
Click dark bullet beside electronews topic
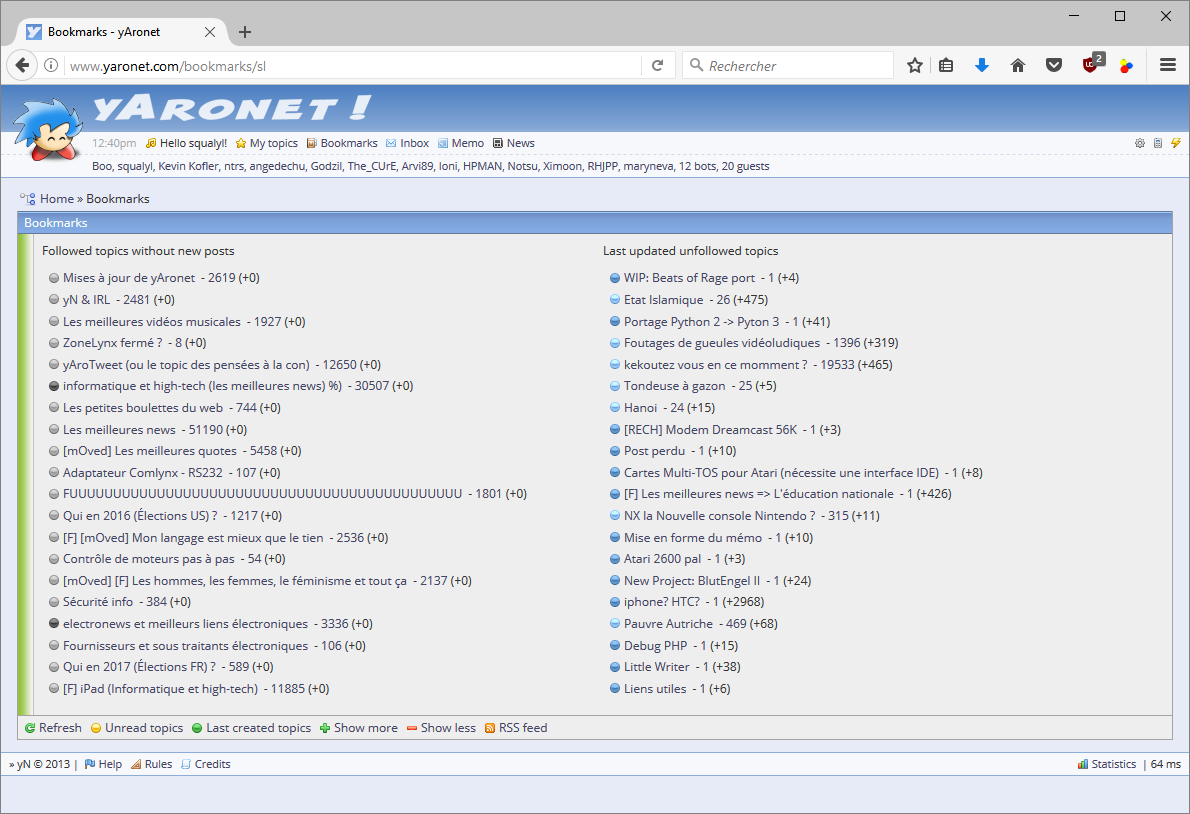(x=54, y=624)
